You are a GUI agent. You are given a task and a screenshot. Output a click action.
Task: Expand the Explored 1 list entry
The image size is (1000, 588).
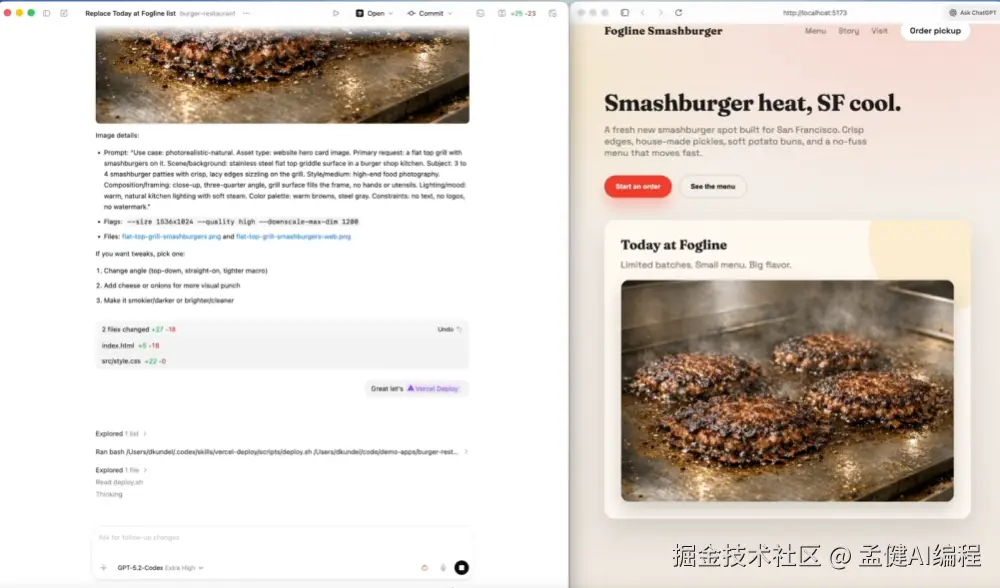coord(121,434)
